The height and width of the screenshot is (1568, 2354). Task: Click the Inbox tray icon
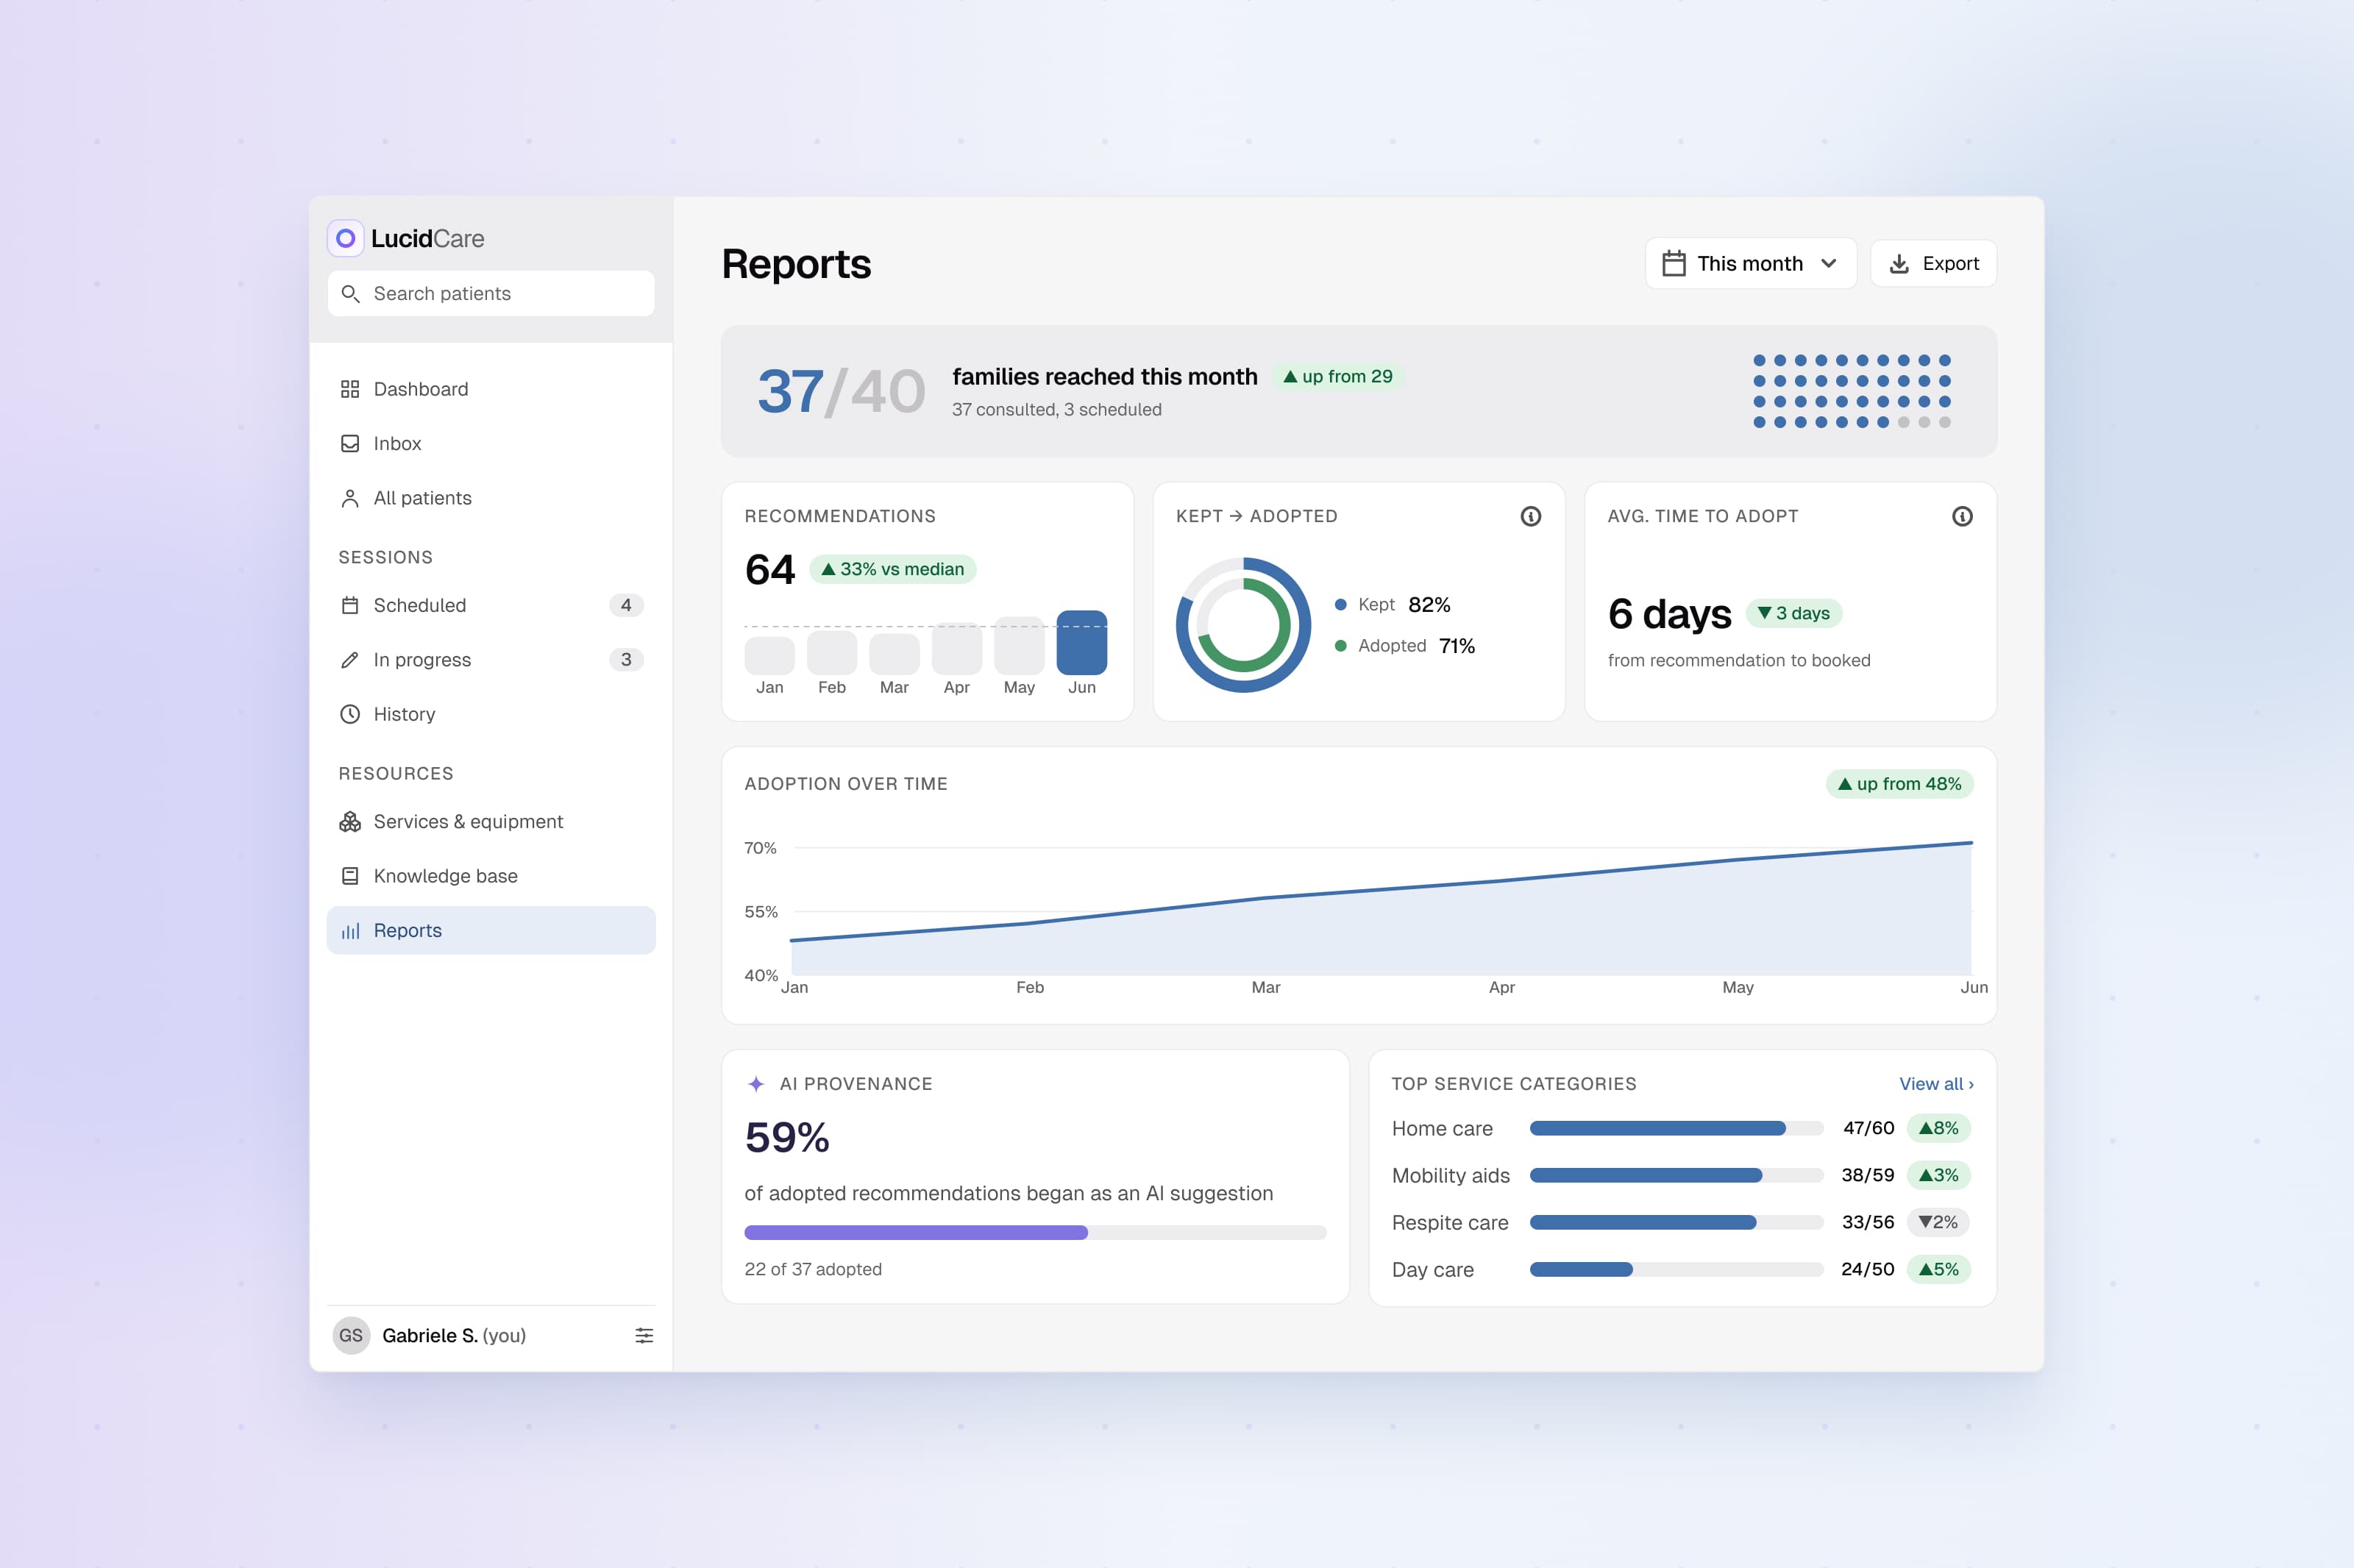point(350,443)
